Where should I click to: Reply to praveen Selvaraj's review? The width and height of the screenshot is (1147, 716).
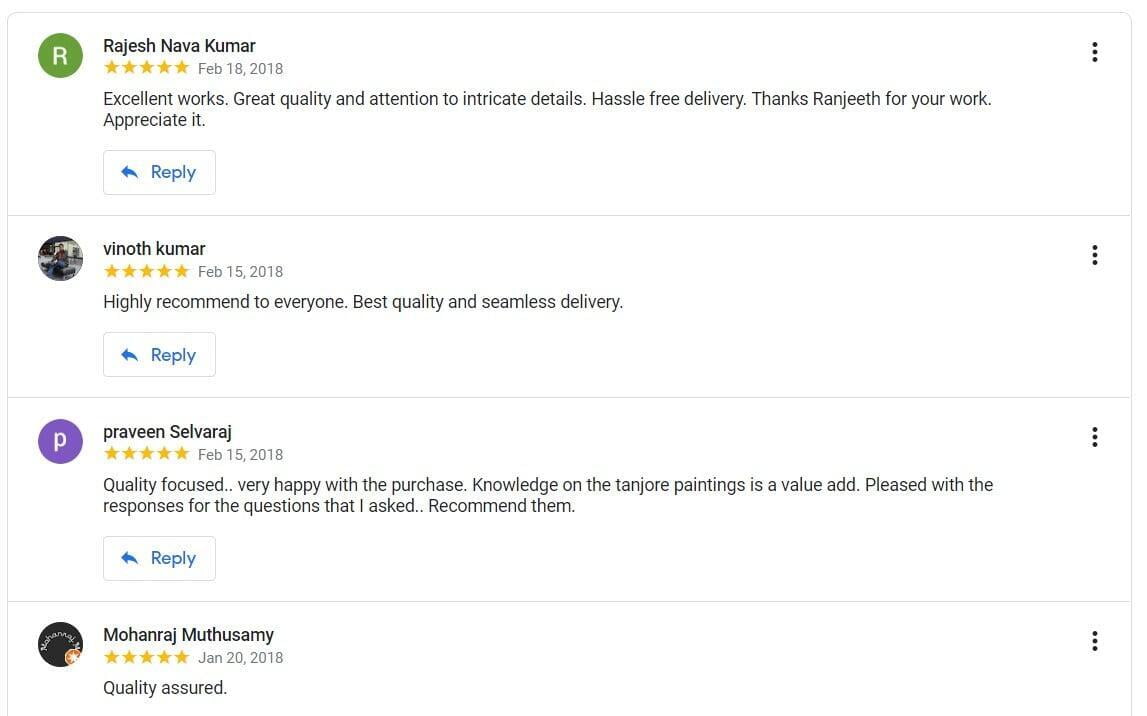click(159, 558)
